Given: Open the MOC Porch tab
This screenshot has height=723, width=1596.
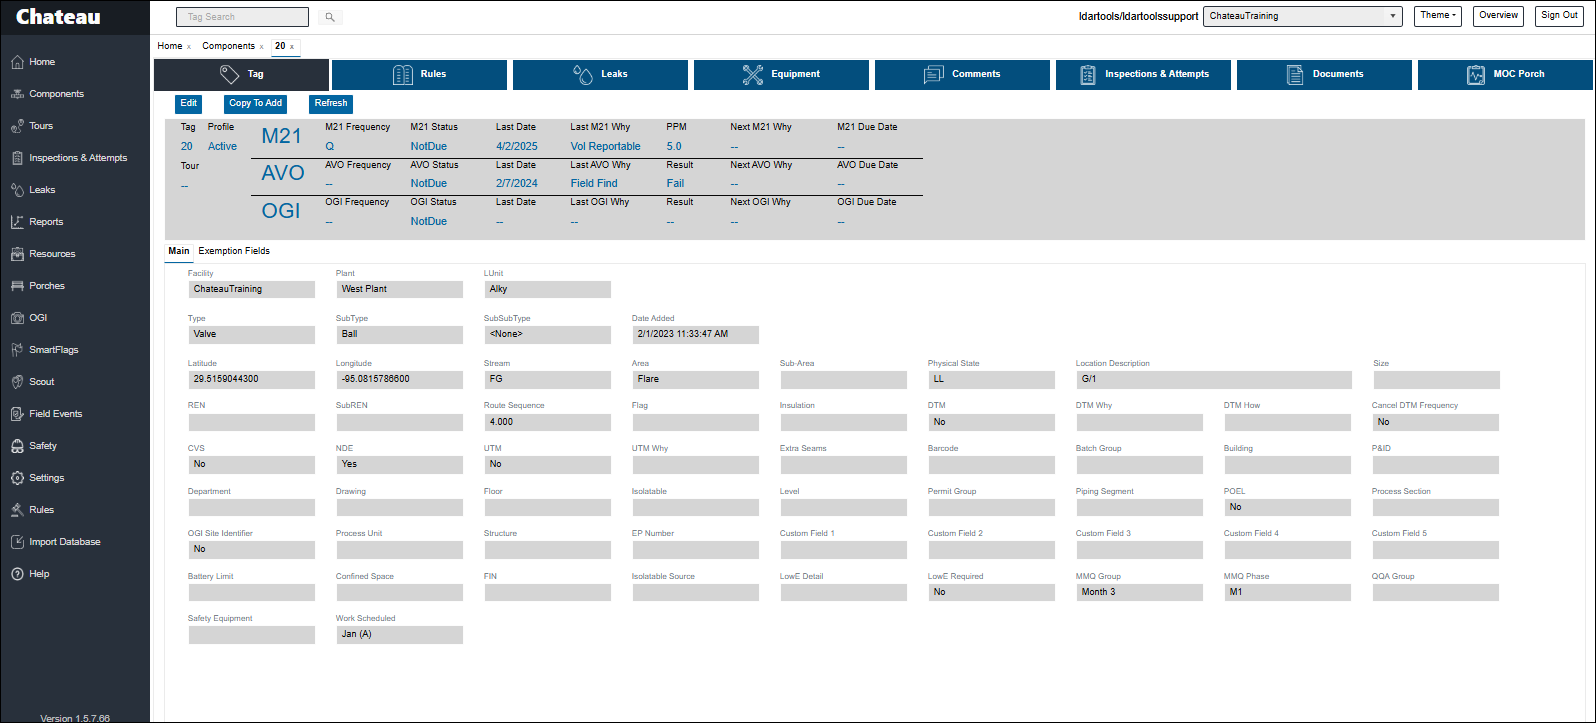Looking at the screenshot, I should pos(1505,74).
